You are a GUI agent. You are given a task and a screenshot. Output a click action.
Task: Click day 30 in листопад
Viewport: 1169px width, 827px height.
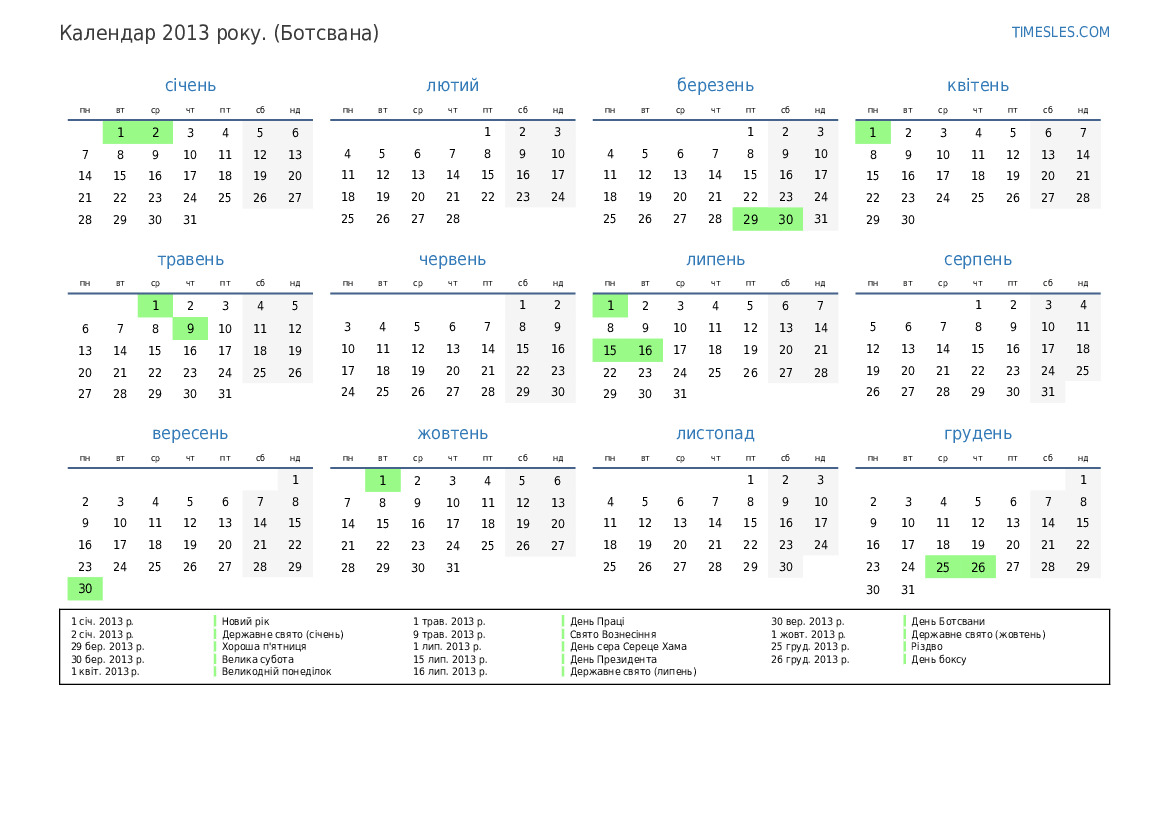coord(785,567)
